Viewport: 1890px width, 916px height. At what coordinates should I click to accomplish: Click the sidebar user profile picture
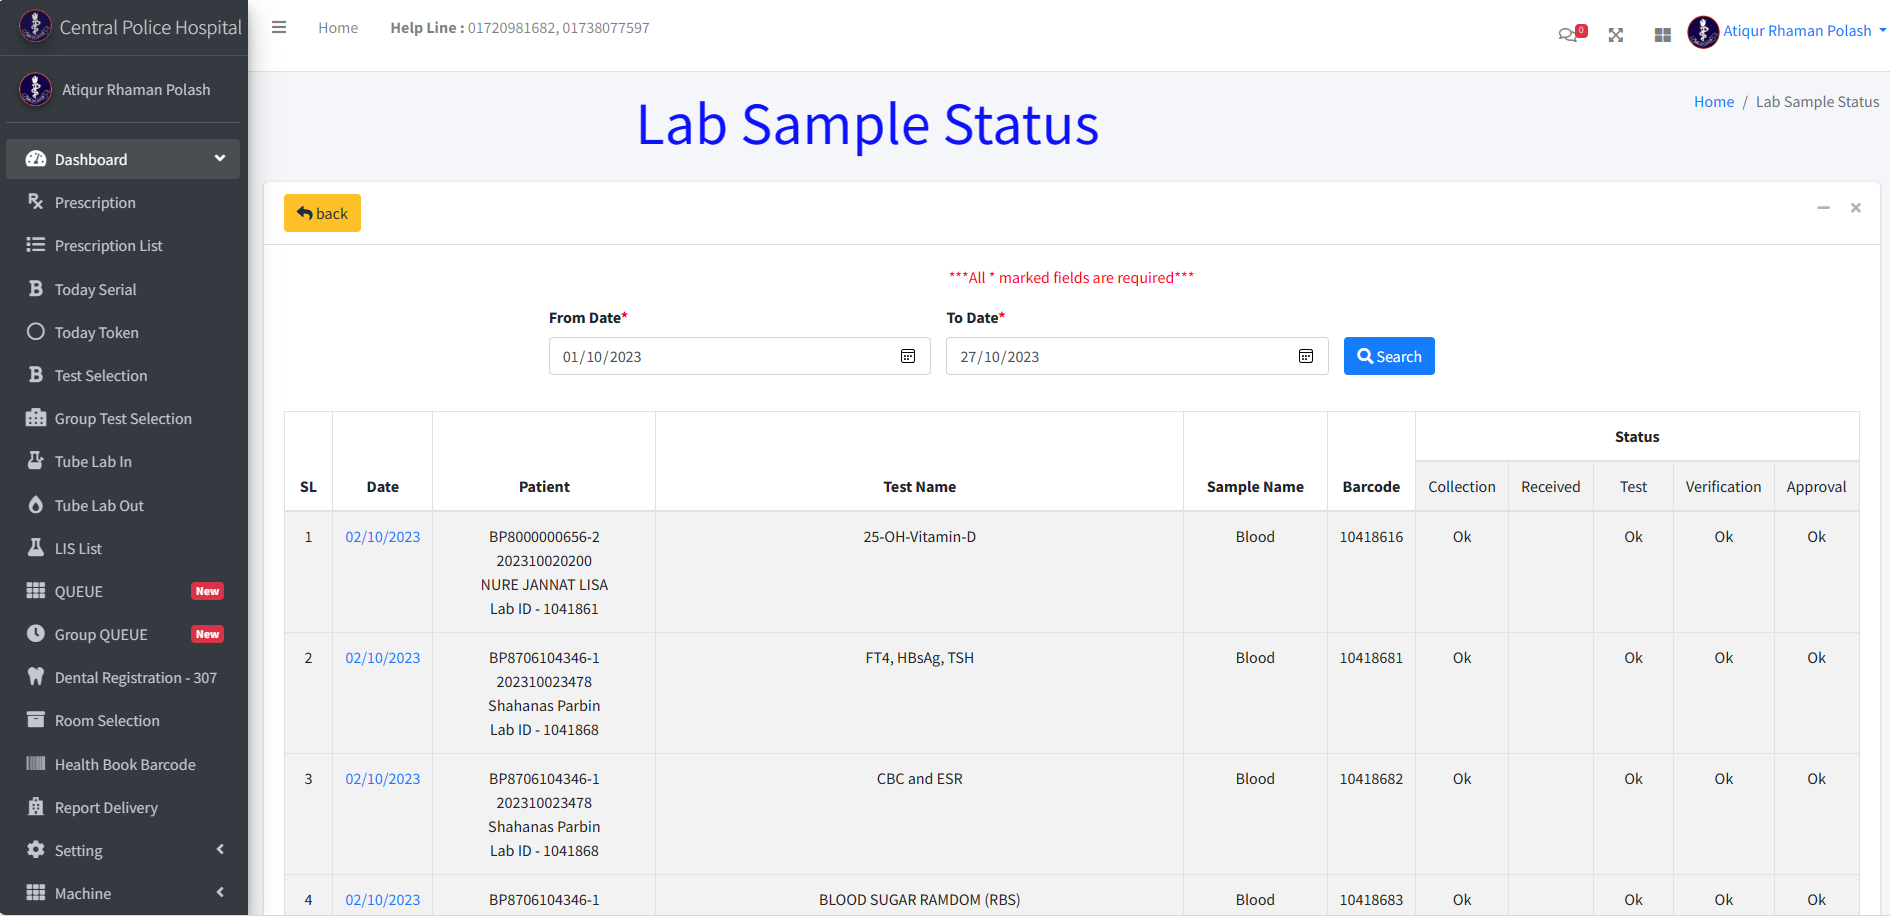pos(35,89)
